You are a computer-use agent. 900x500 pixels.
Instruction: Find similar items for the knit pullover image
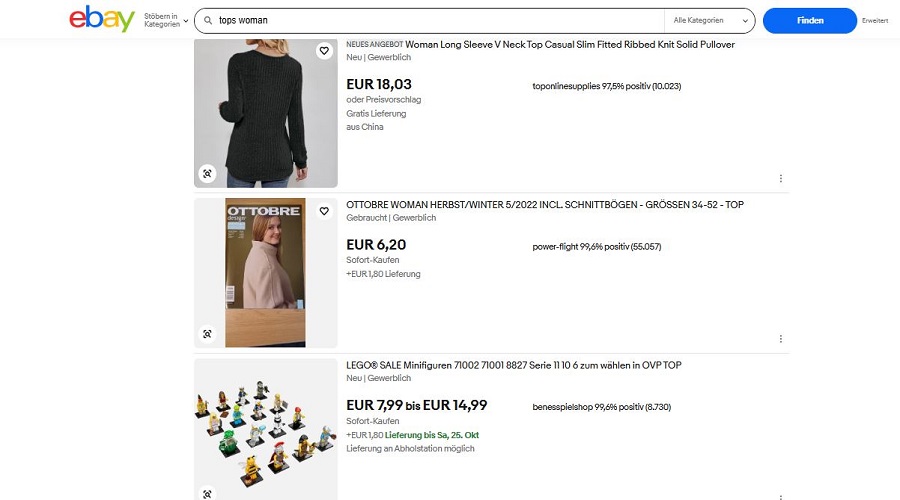(x=207, y=173)
